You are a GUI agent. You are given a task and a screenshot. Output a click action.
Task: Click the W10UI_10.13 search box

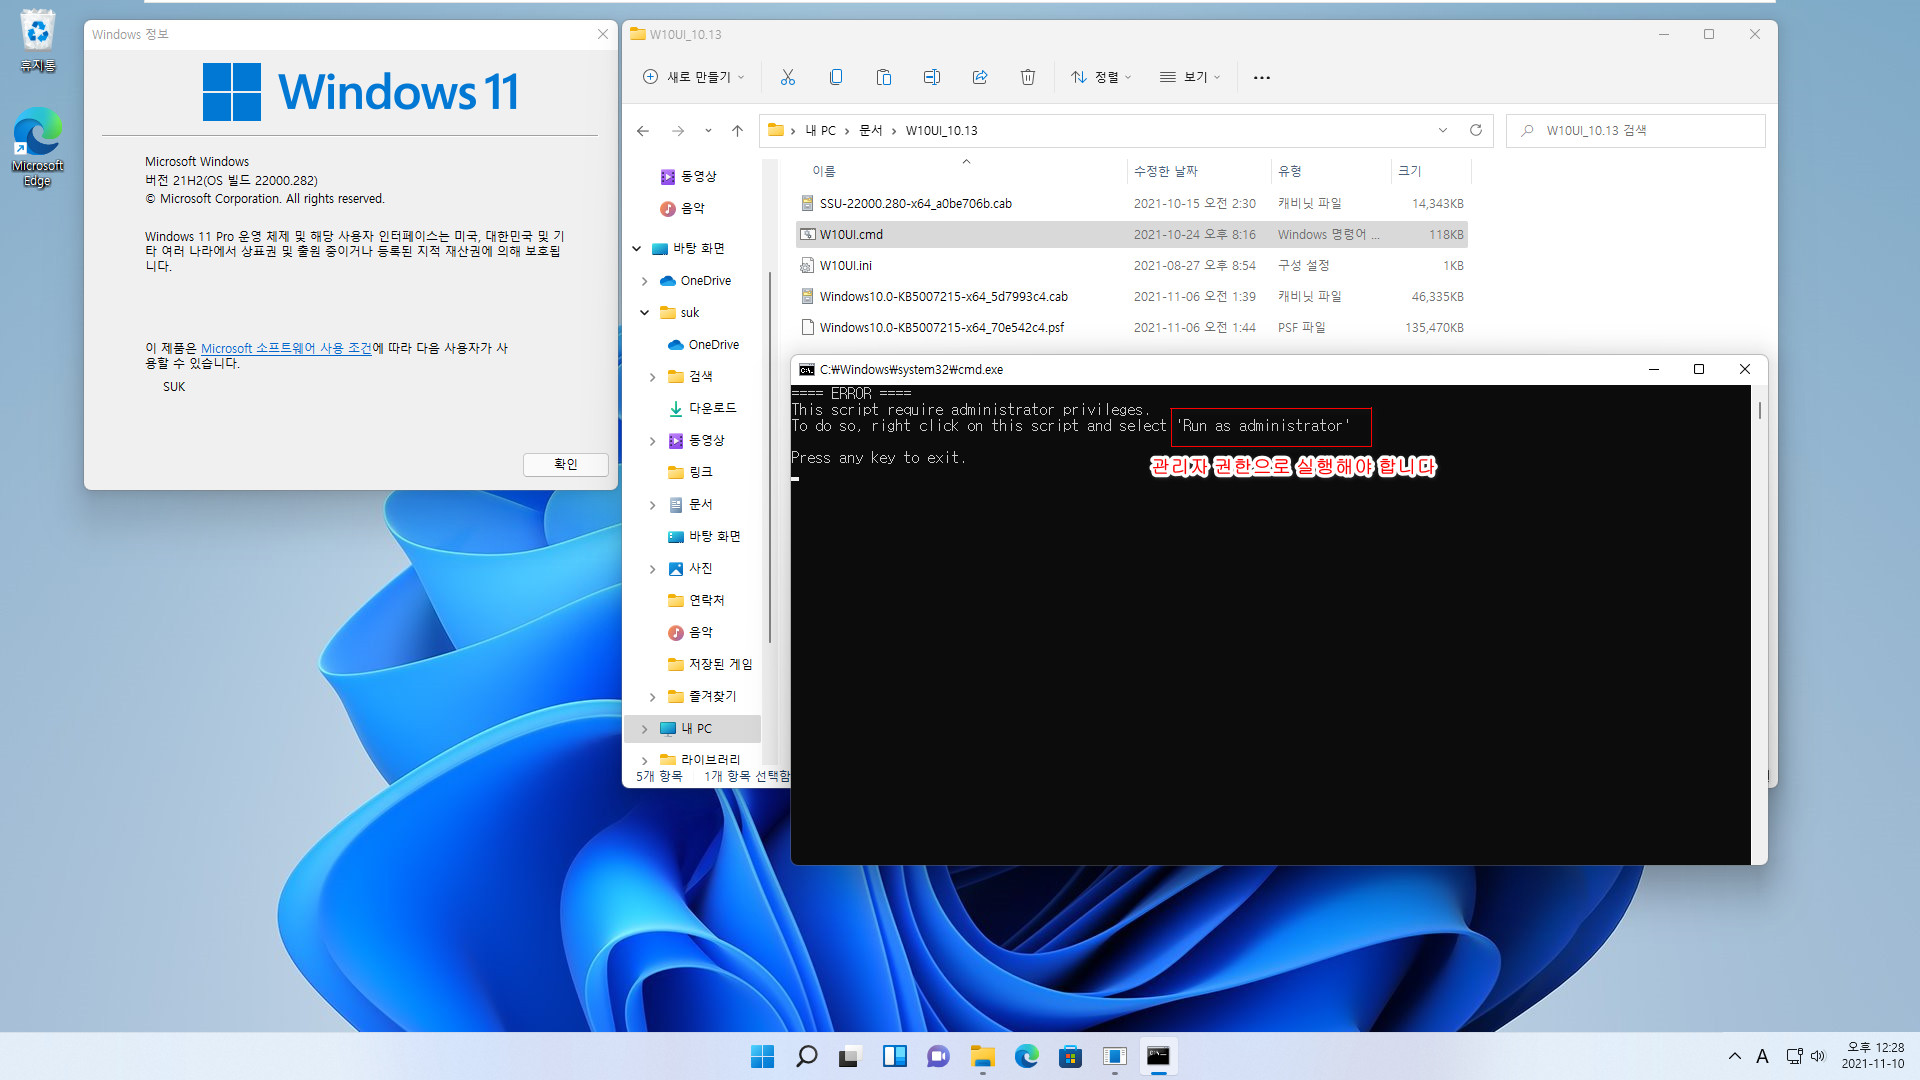click(x=1635, y=131)
